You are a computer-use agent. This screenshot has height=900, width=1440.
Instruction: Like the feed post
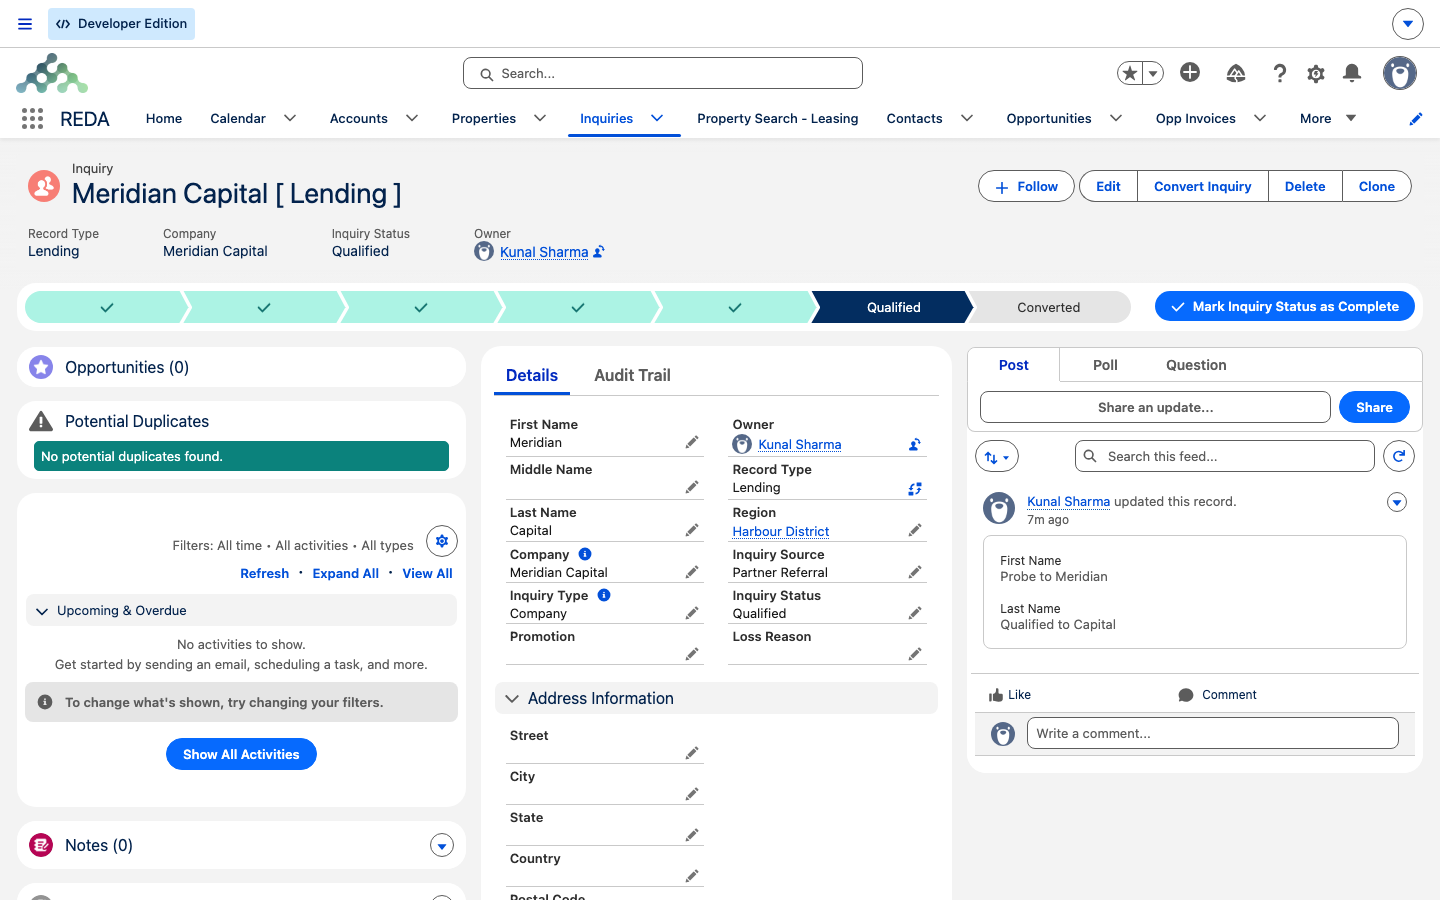(x=1009, y=695)
